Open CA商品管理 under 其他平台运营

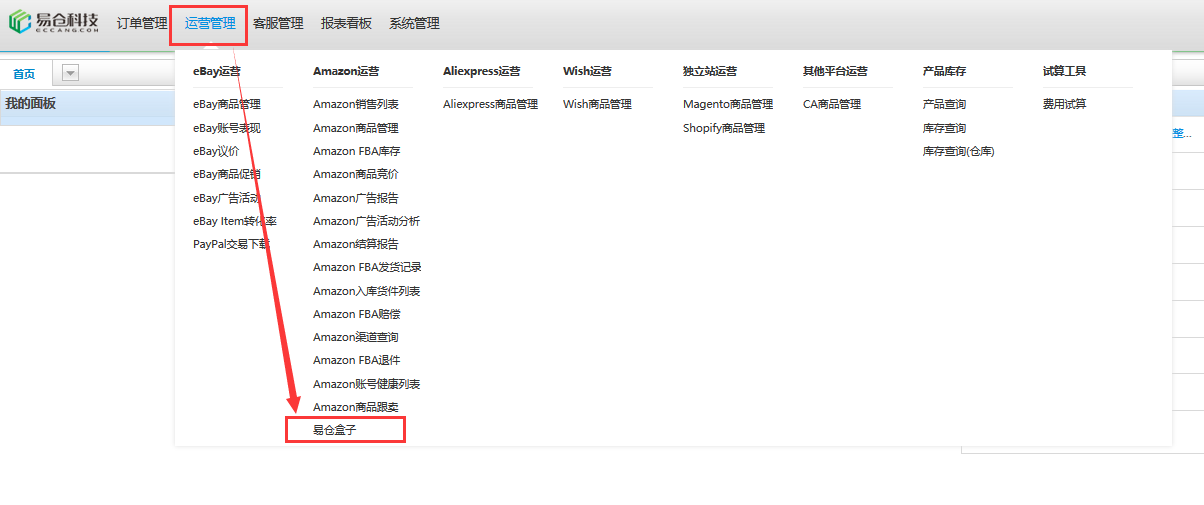coord(832,105)
